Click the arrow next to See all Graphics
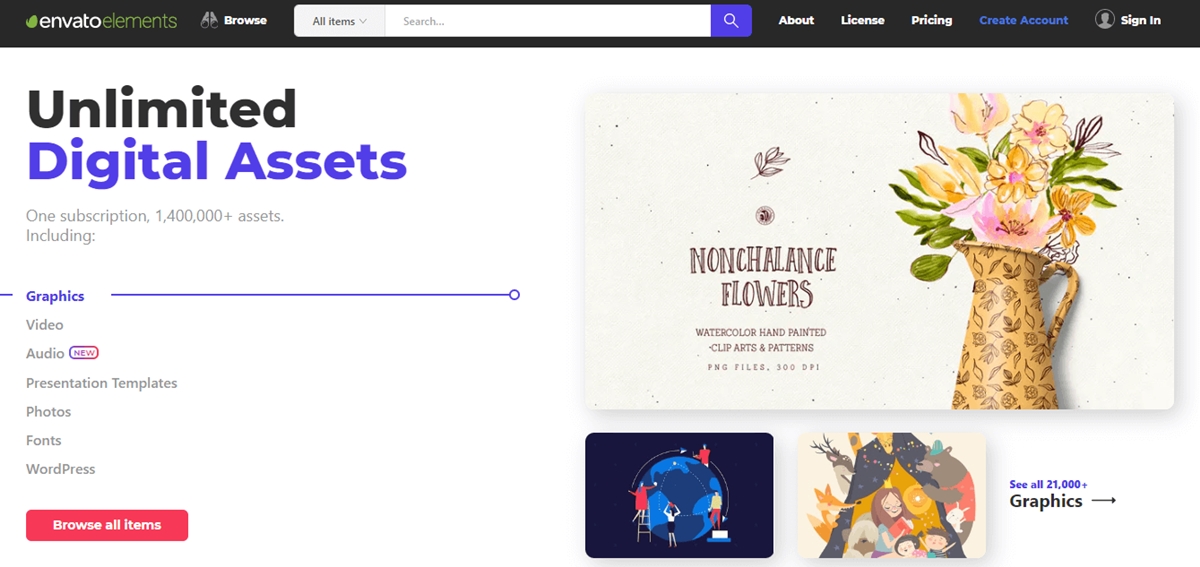The height and width of the screenshot is (567, 1200). [x=1104, y=501]
